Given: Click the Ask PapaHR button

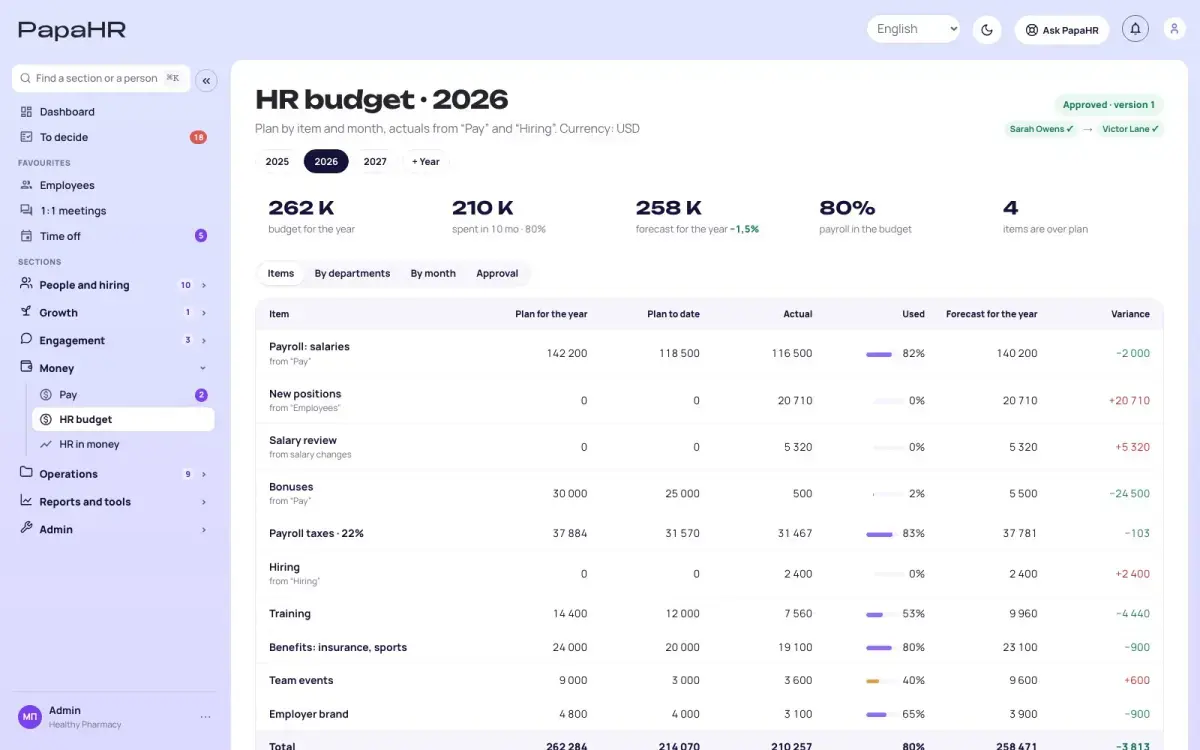Looking at the screenshot, I should (1062, 30).
